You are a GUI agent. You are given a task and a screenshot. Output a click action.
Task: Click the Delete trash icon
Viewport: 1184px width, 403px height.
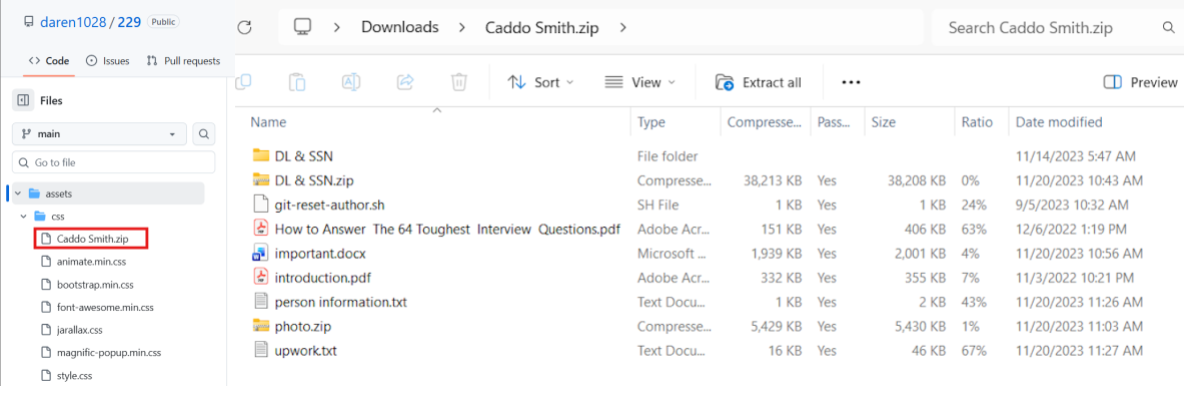point(458,82)
